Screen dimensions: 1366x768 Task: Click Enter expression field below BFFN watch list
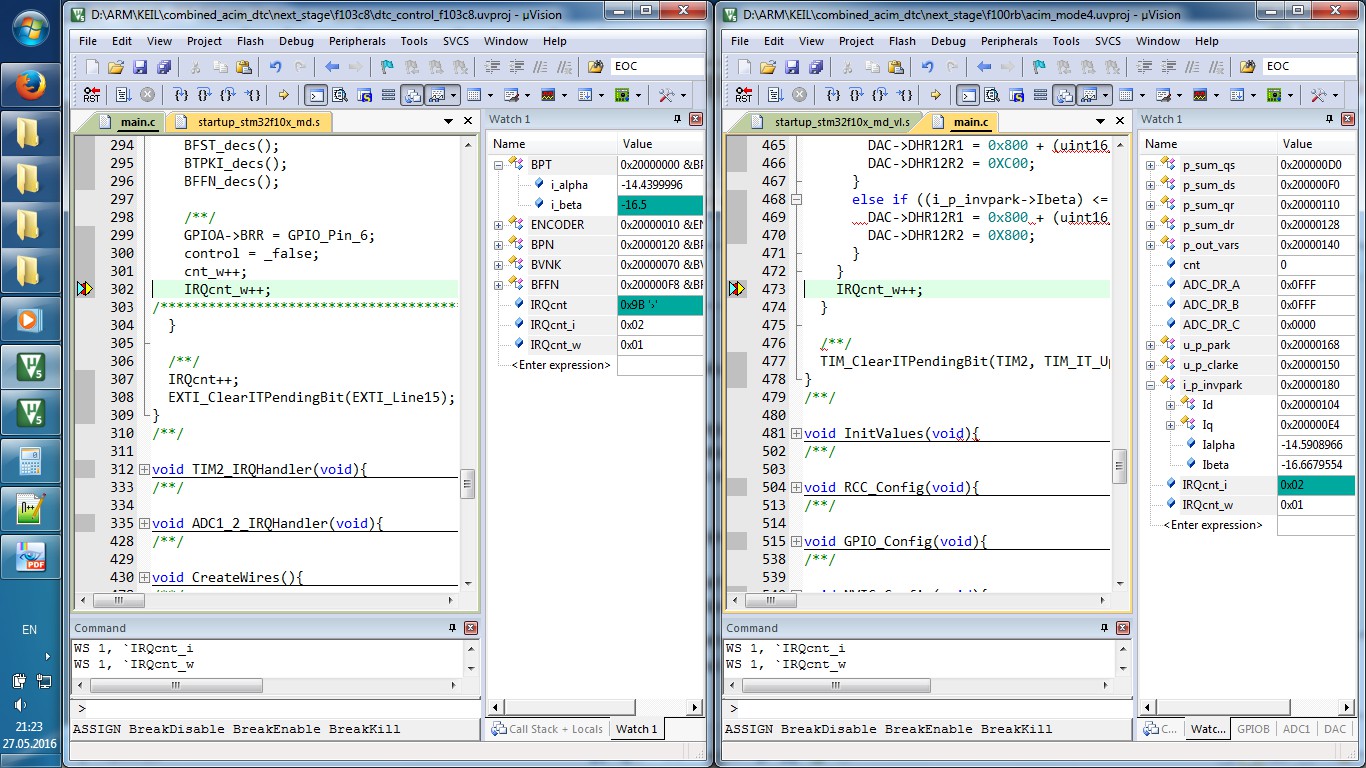click(560, 365)
